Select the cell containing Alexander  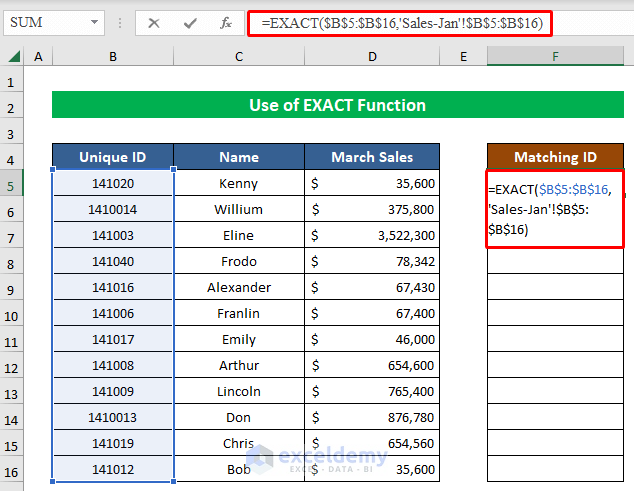[239, 287]
